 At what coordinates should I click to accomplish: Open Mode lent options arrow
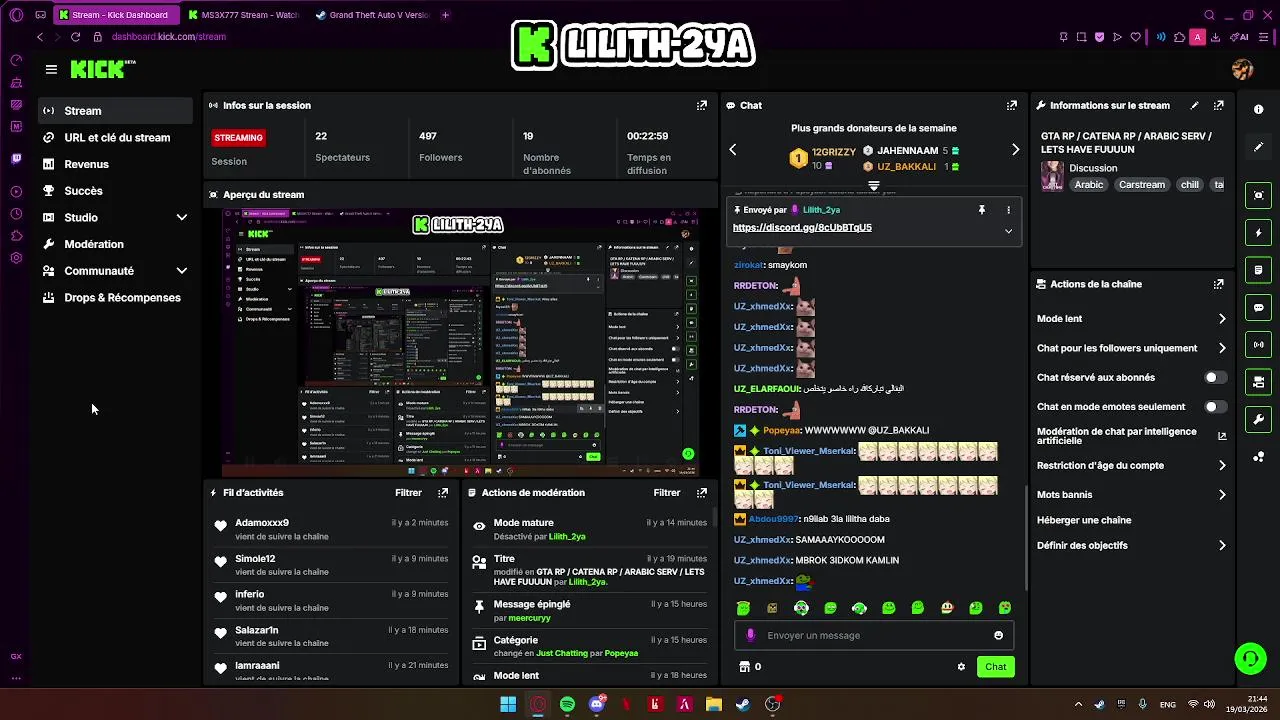[1222, 319]
